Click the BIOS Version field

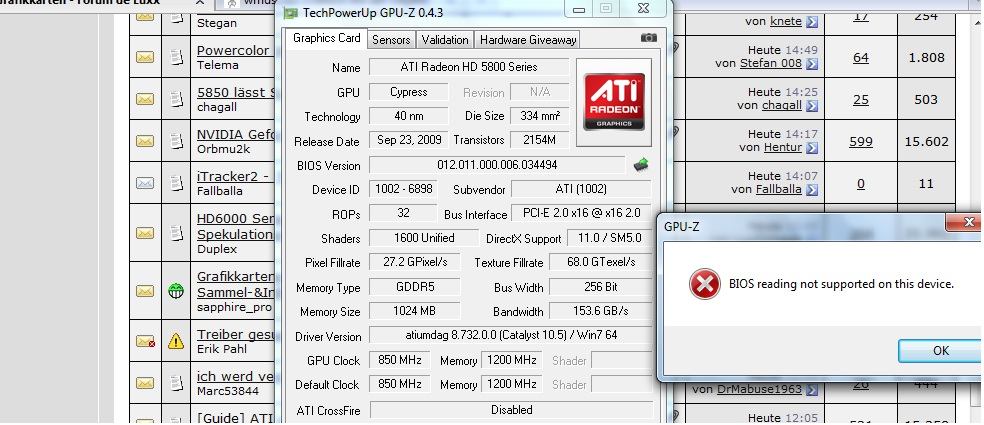point(497,165)
